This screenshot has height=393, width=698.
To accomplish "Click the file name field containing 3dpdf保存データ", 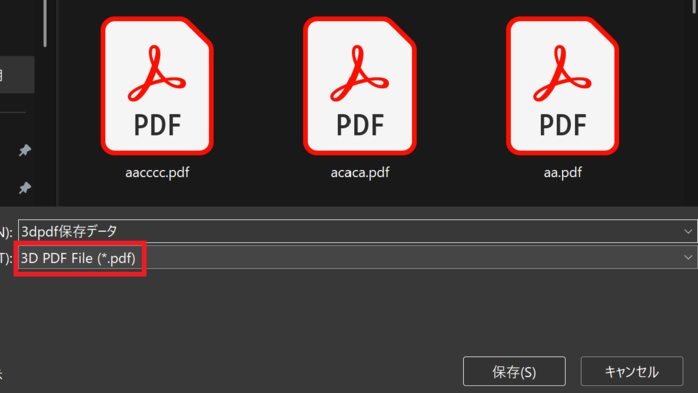I will click(357, 231).
